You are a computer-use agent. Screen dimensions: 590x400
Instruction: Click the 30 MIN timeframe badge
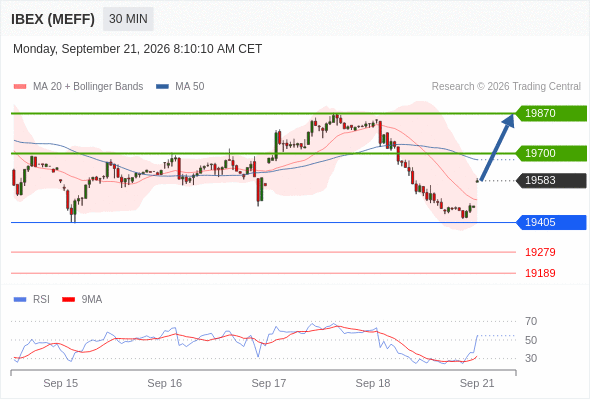(128, 19)
